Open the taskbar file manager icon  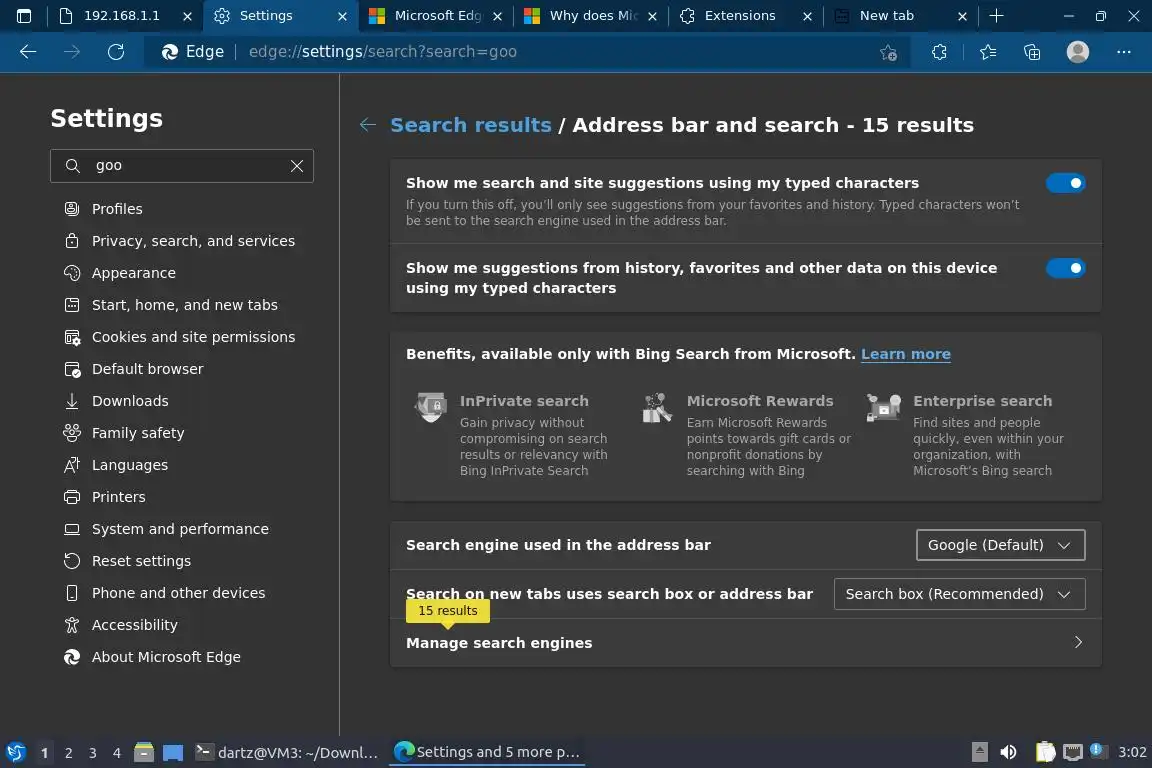tap(144, 752)
